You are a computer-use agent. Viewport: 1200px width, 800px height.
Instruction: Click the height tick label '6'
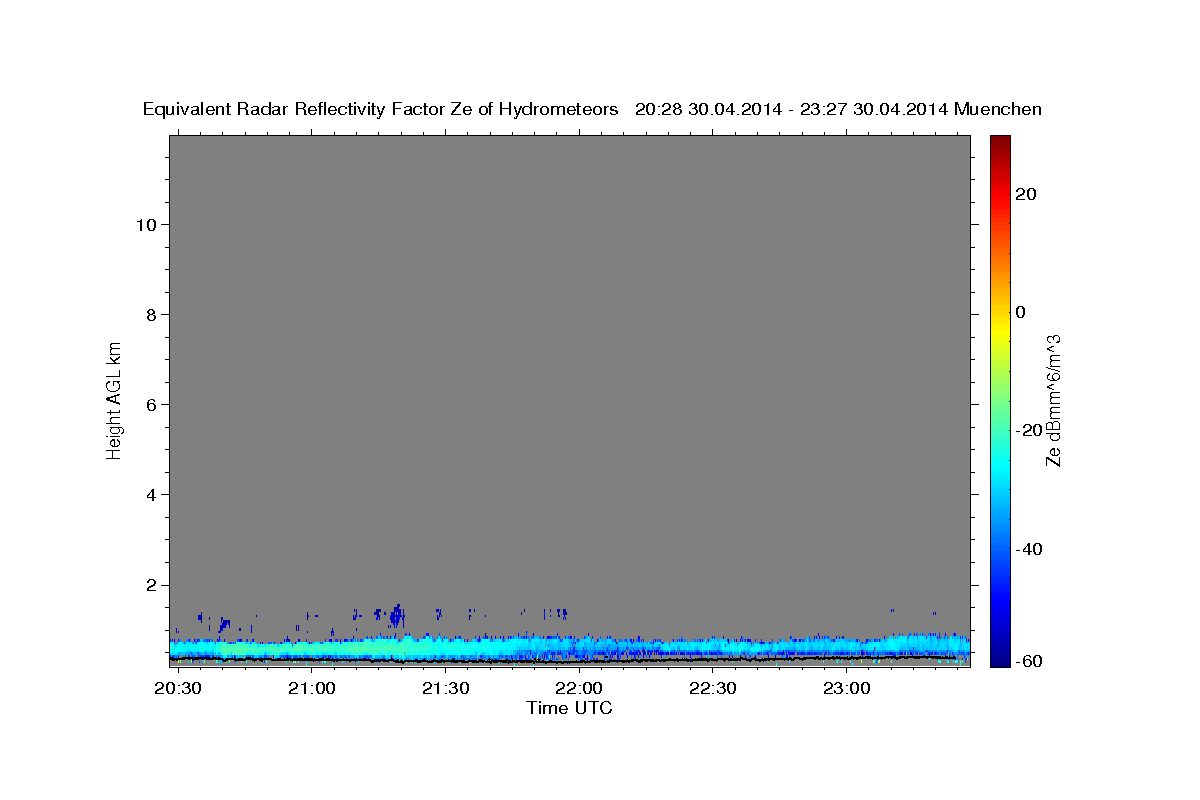point(149,404)
